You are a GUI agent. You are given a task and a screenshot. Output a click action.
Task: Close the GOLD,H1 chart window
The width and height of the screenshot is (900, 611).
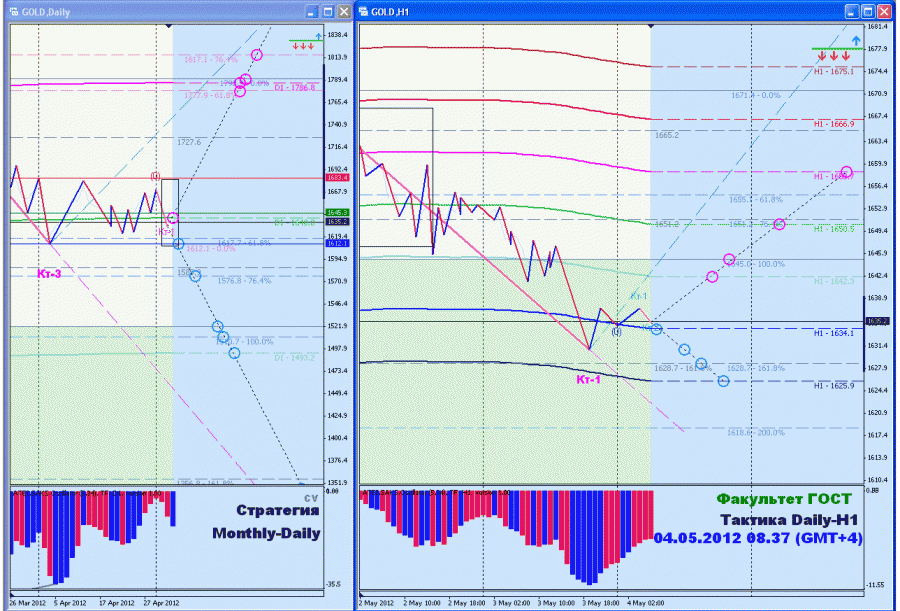click(x=884, y=11)
